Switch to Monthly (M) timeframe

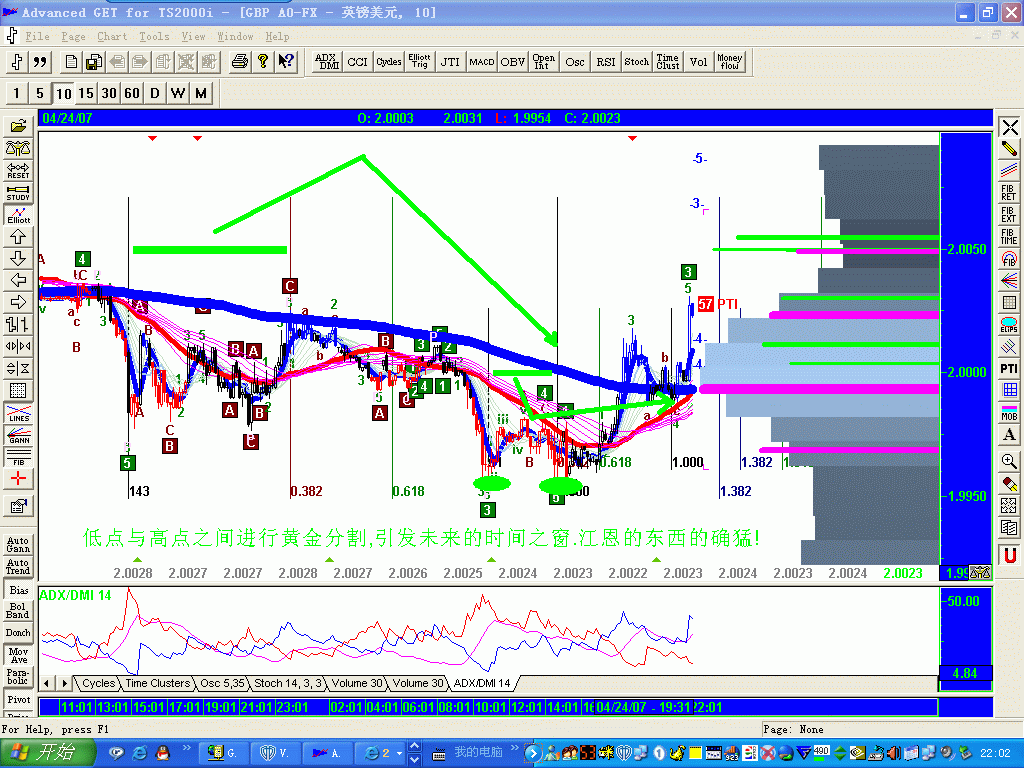[200, 93]
